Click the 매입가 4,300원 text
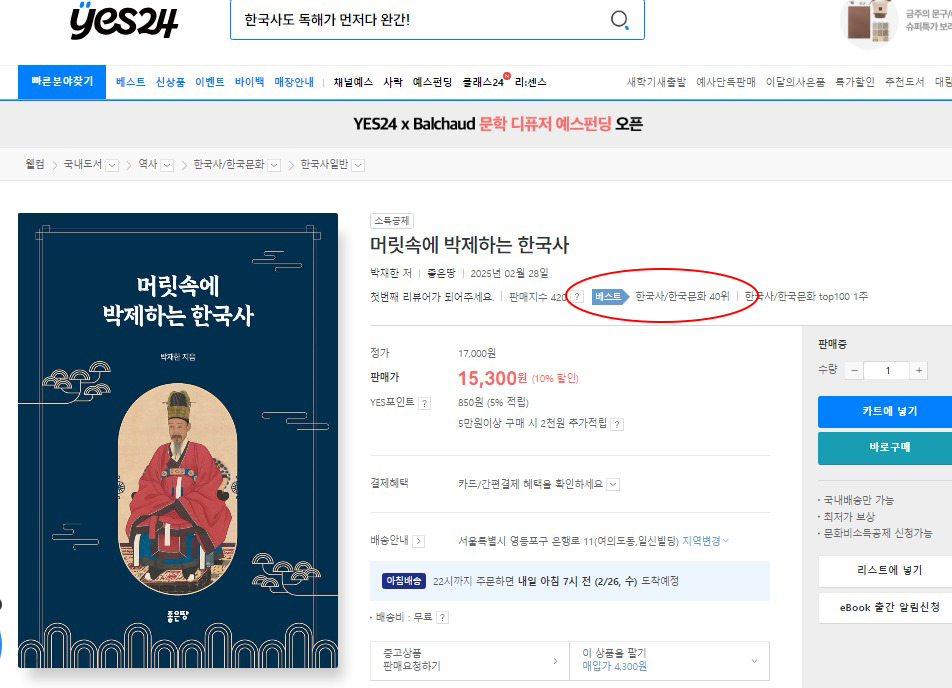This screenshot has height=688, width=952. tap(614, 667)
